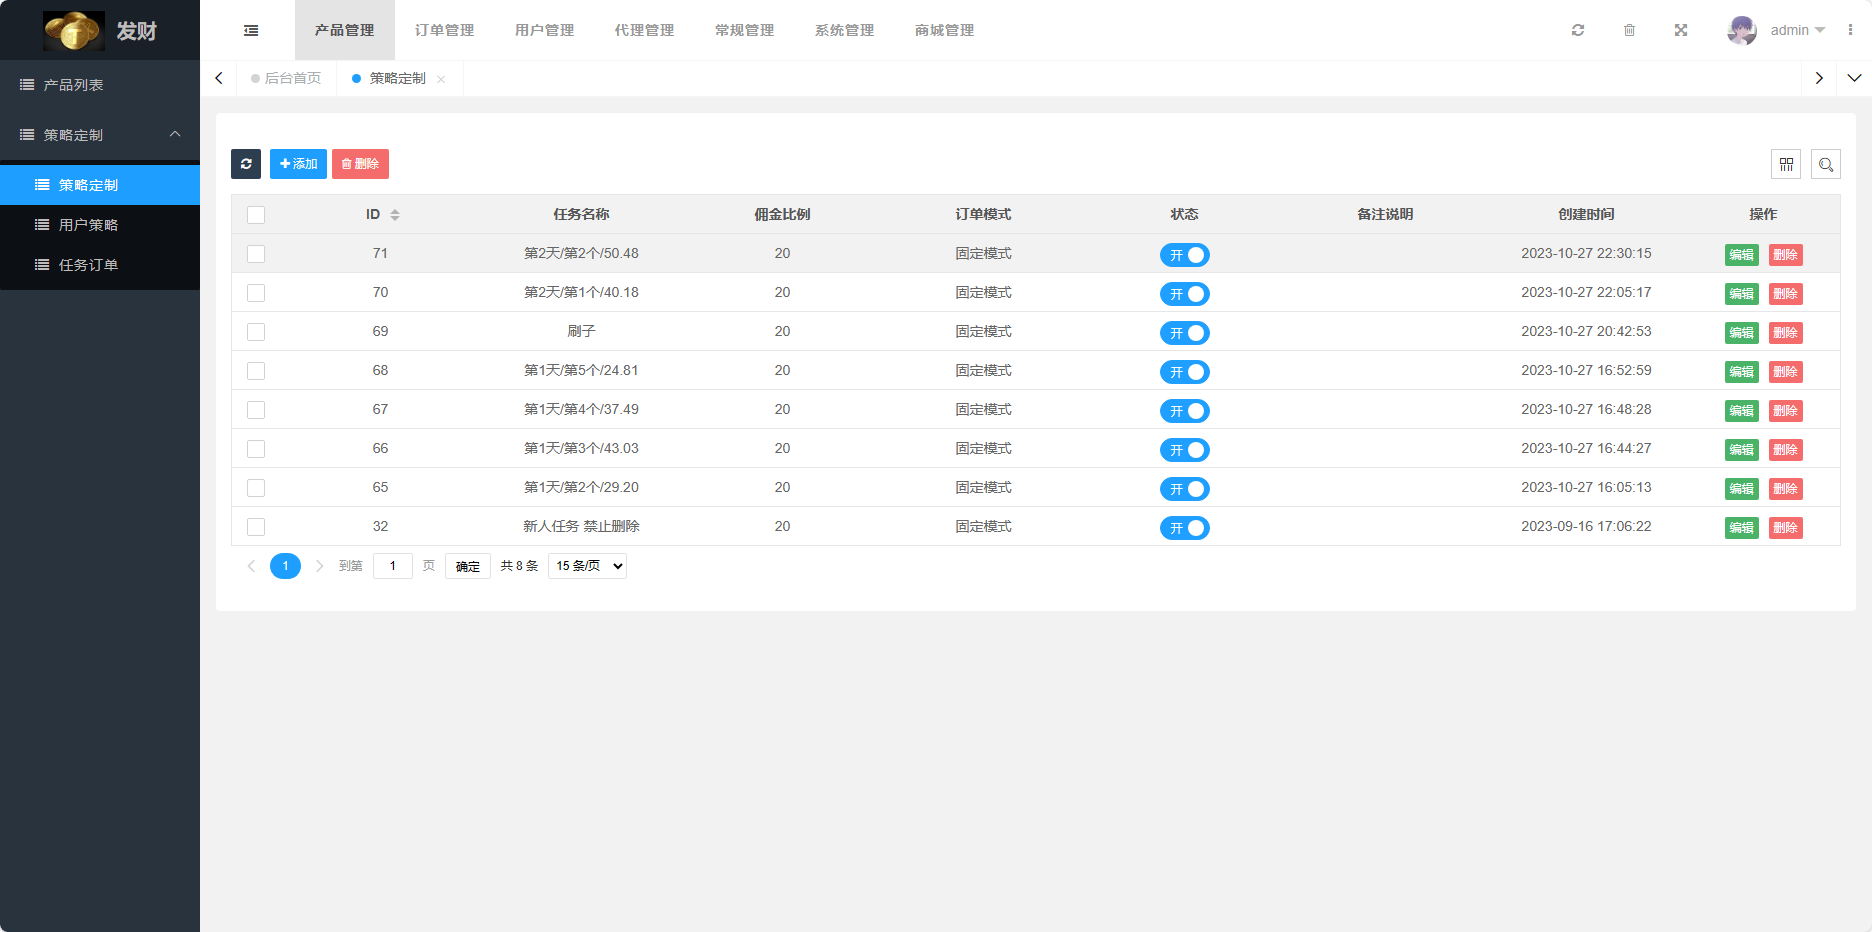Image resolution: width=1872 pixels, height=932 pixels.
Task: Switch to the 常规管理 top menu
Action: [x=745, y=30]
